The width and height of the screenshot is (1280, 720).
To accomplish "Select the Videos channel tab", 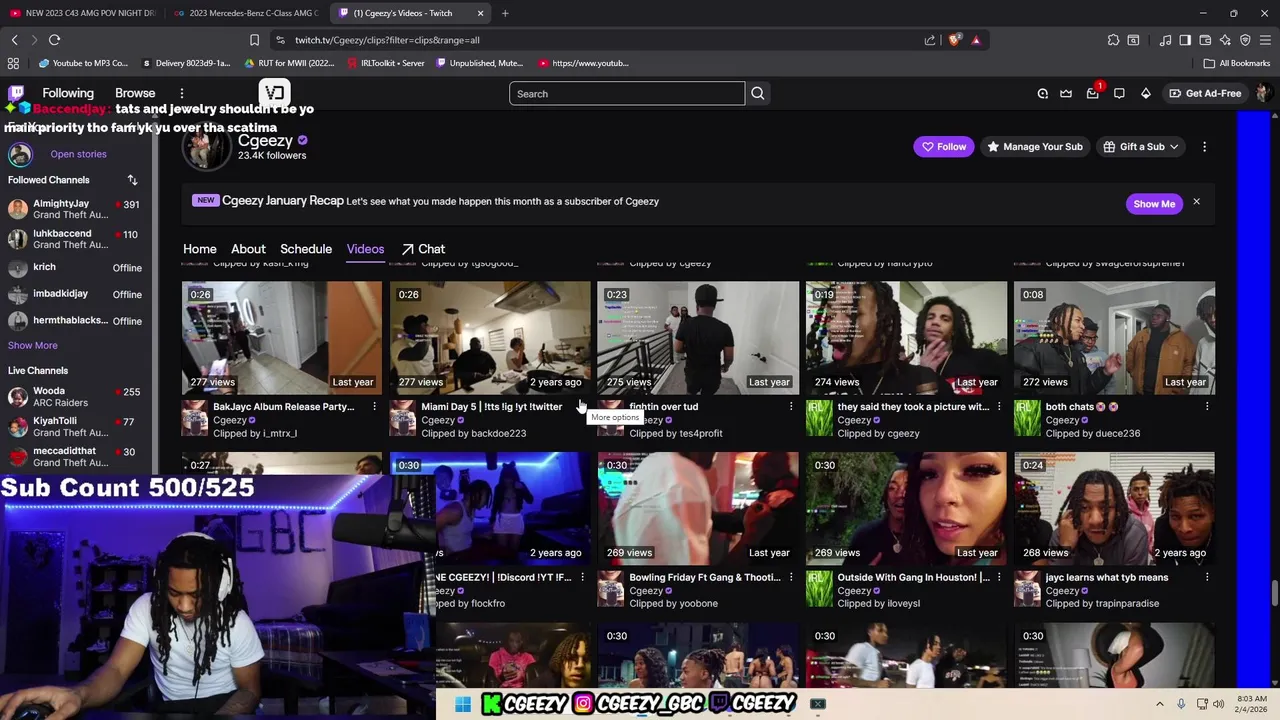I will click(x=365, y=249).
